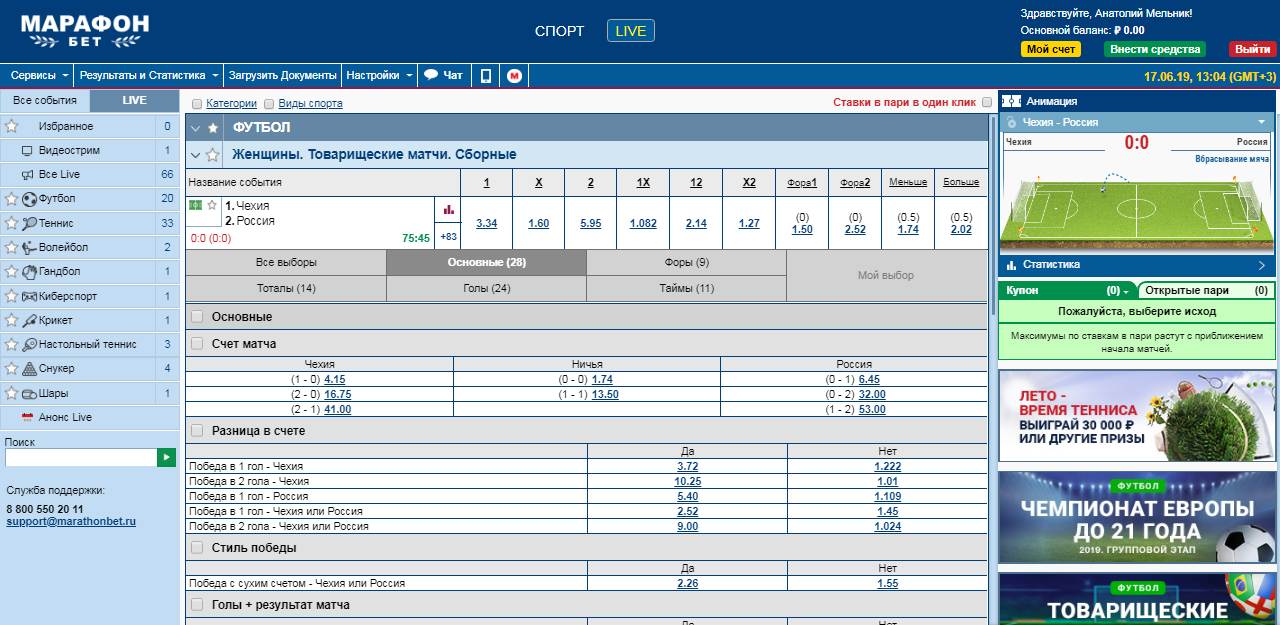The width and height of the screenshot is (1280, 625).
Task: Collapse the Женщины Товарищеские матчи chevron
Action: click(x=196, y=155)
